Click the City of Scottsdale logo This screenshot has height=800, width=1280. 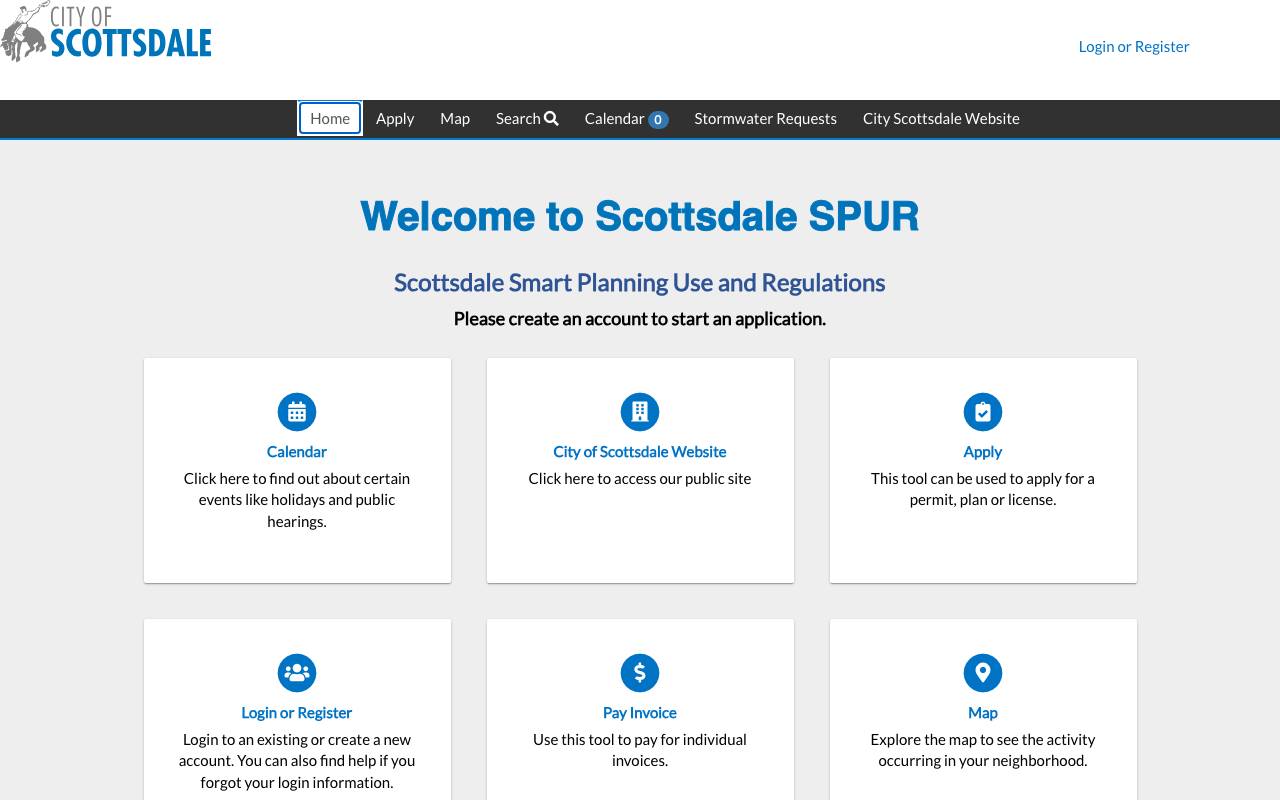(x=106, y=32)
